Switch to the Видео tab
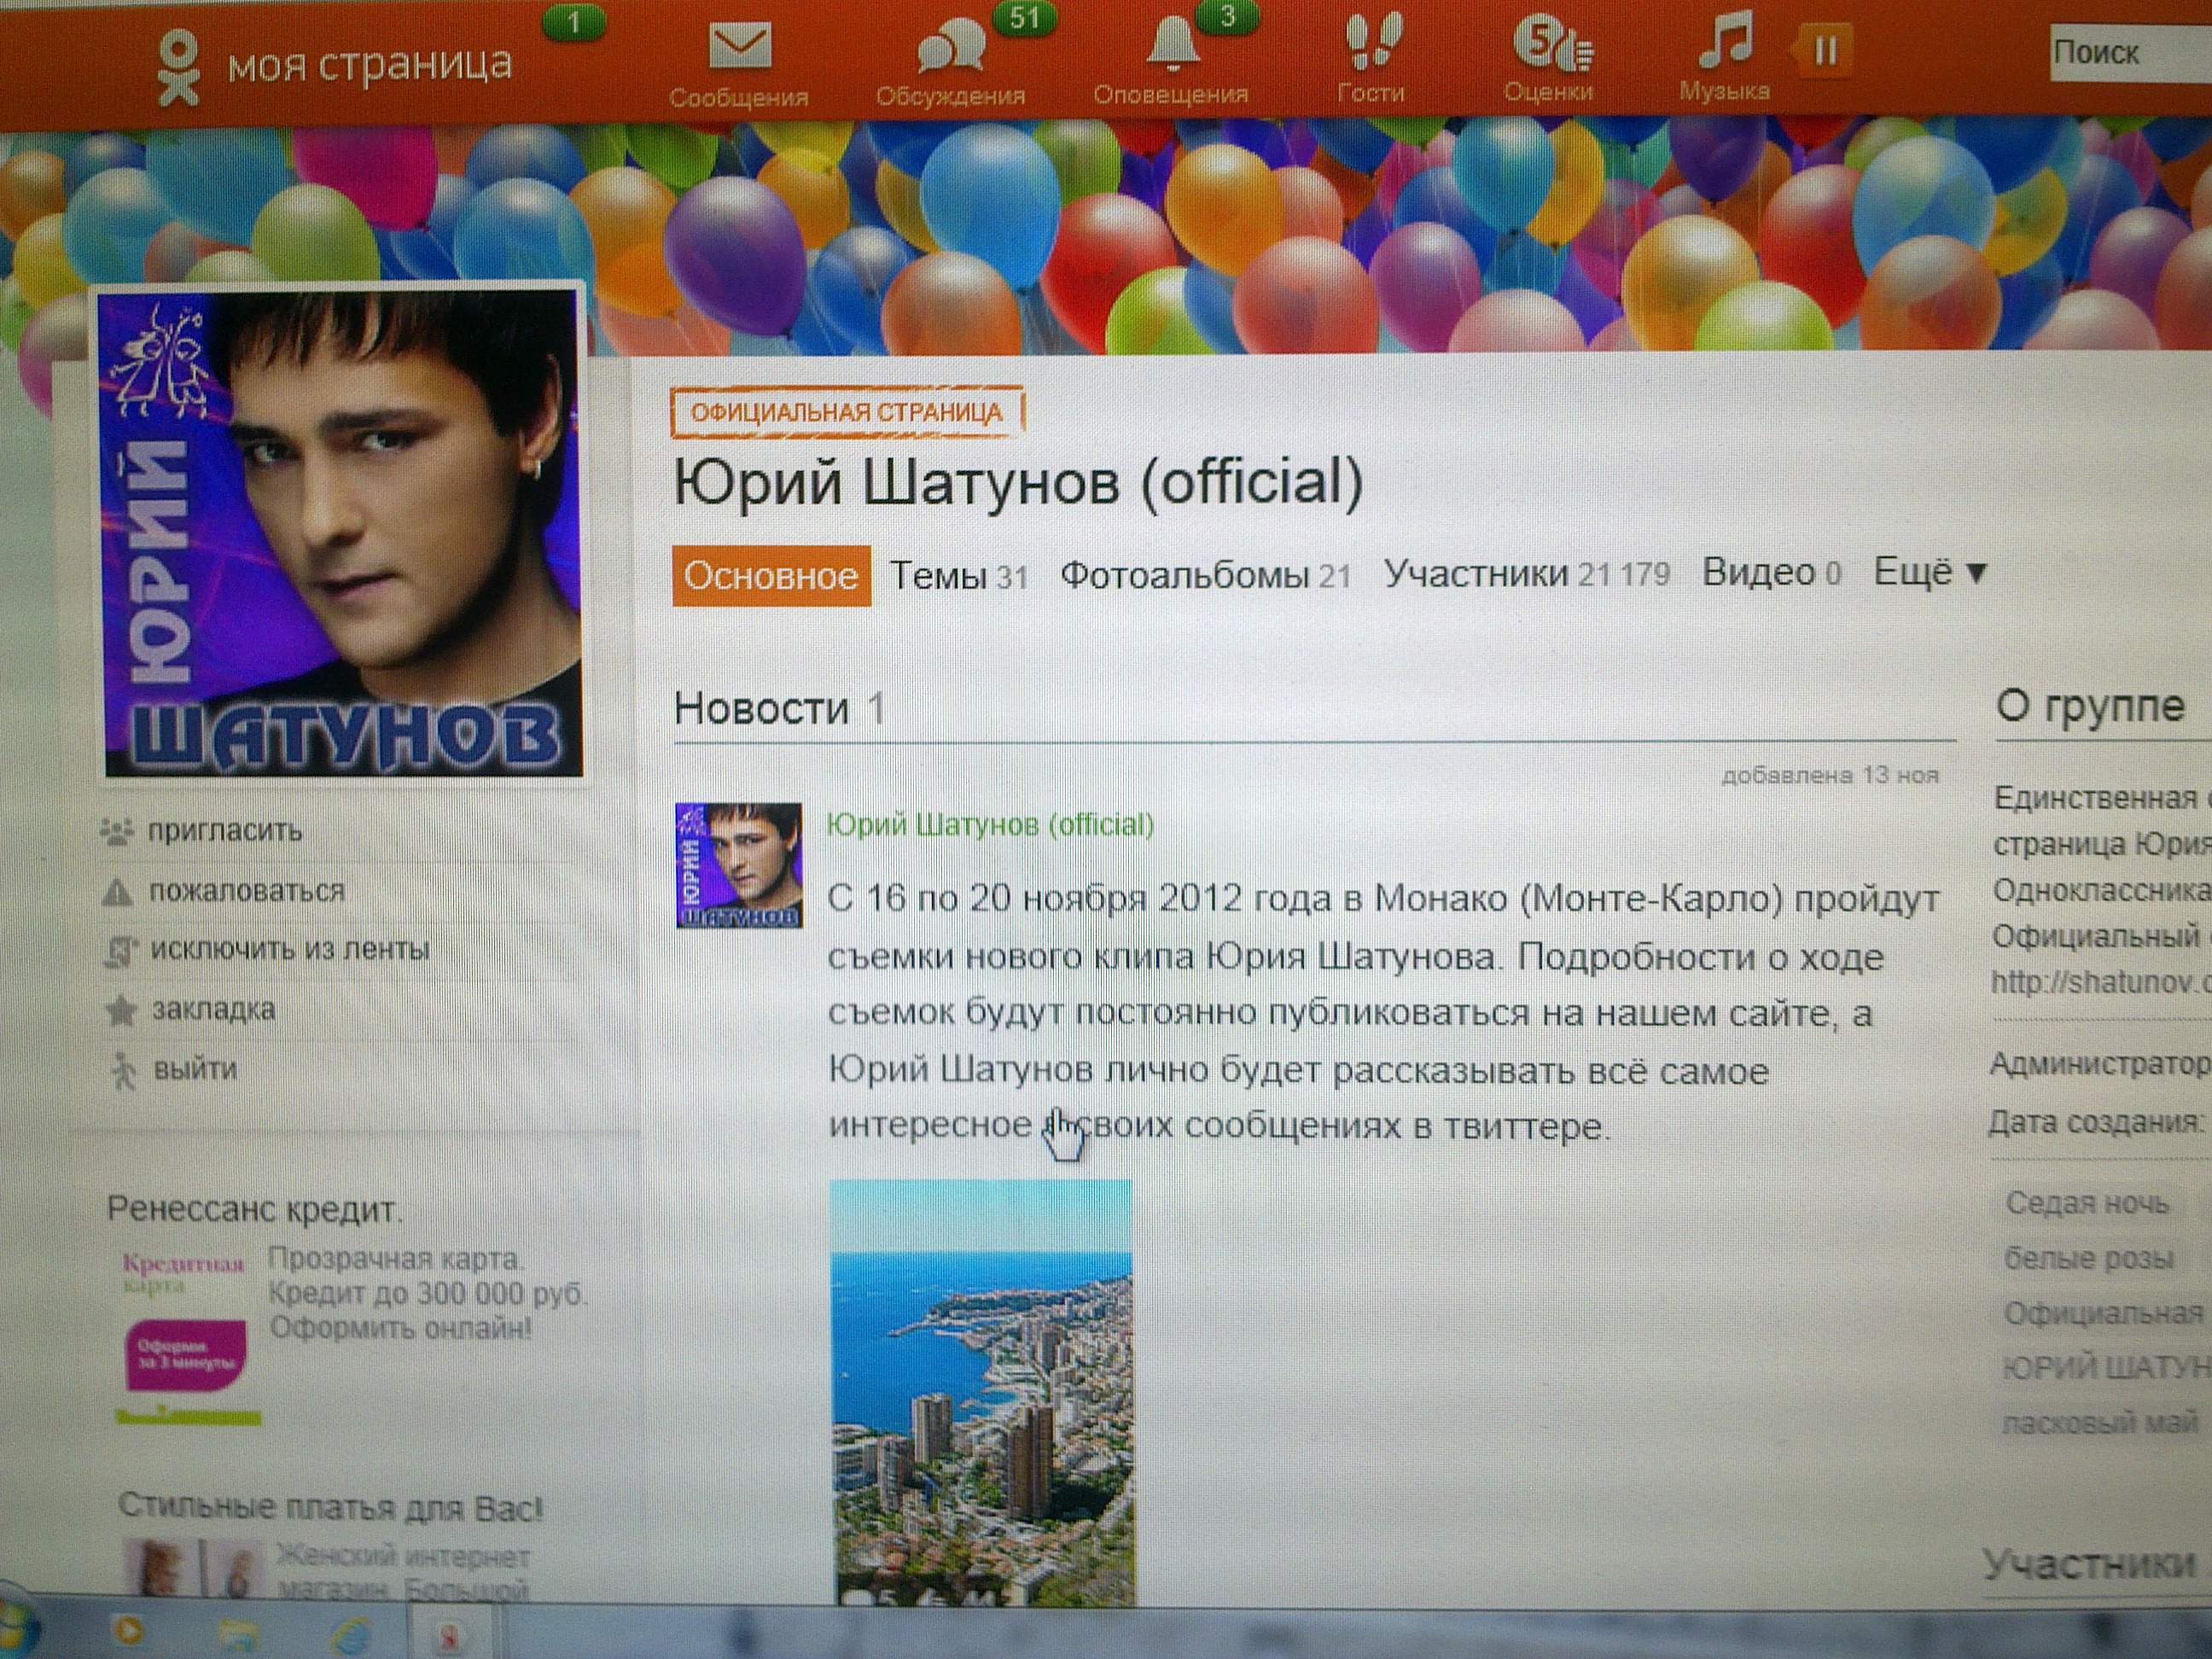This screenshot has height=1659, width=2212. (1771, 572)
